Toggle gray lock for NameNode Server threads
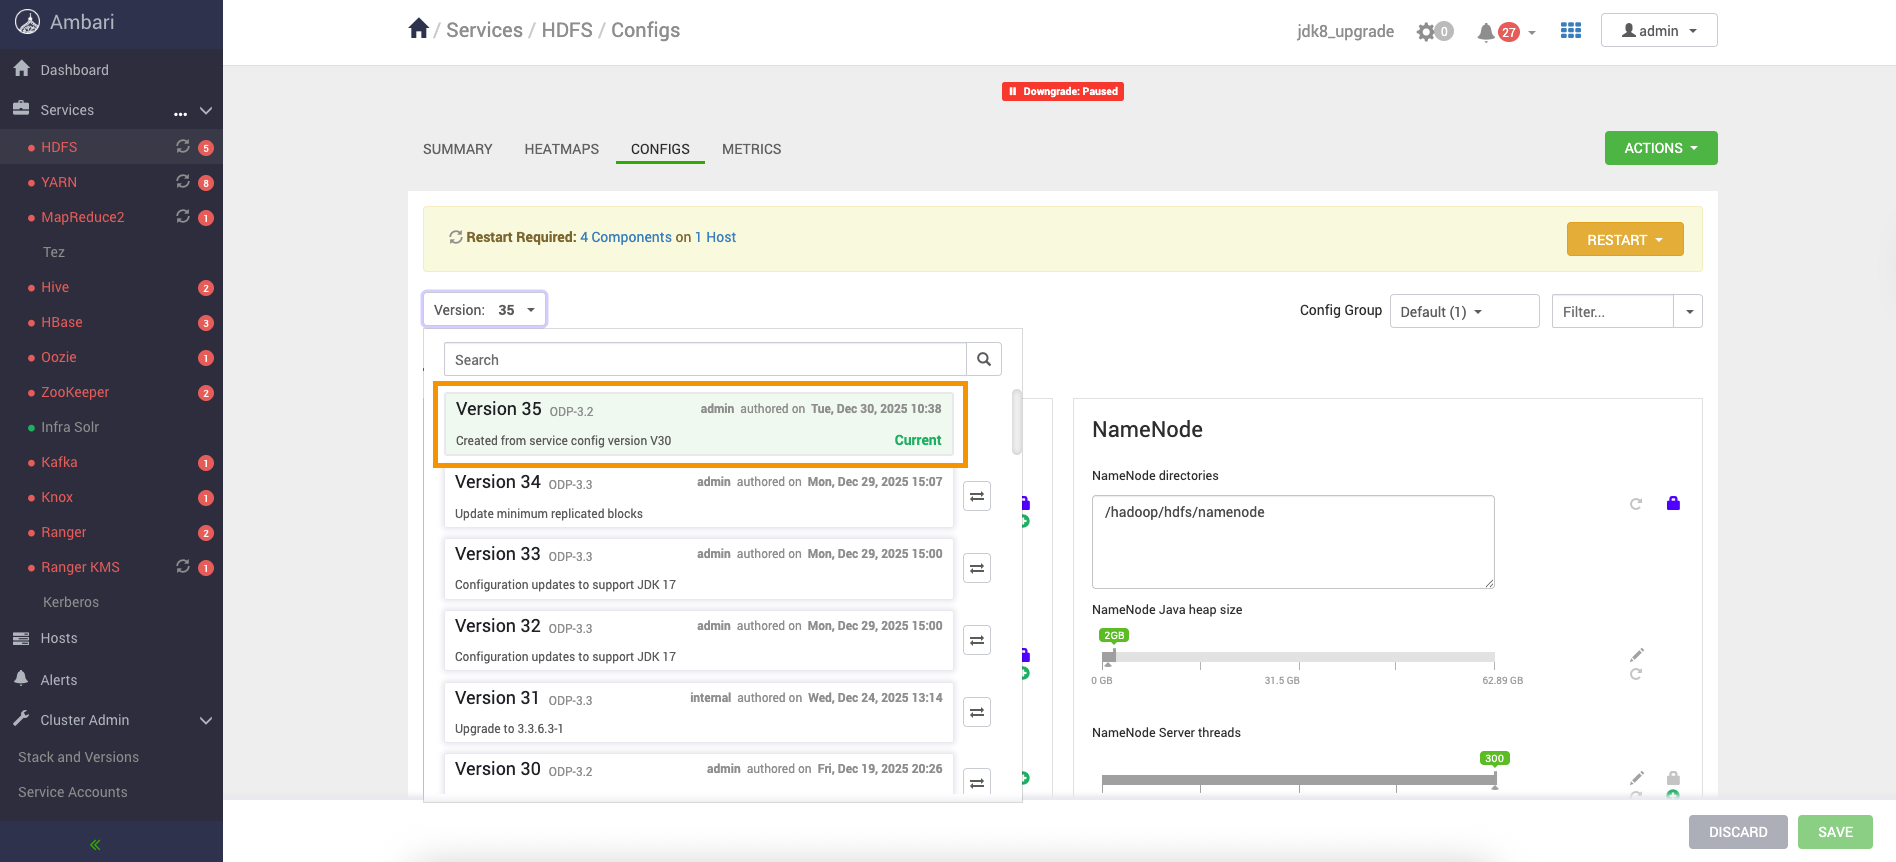Image resolution: width=1896 pixels, height=862 pixels. point(1673,778)
